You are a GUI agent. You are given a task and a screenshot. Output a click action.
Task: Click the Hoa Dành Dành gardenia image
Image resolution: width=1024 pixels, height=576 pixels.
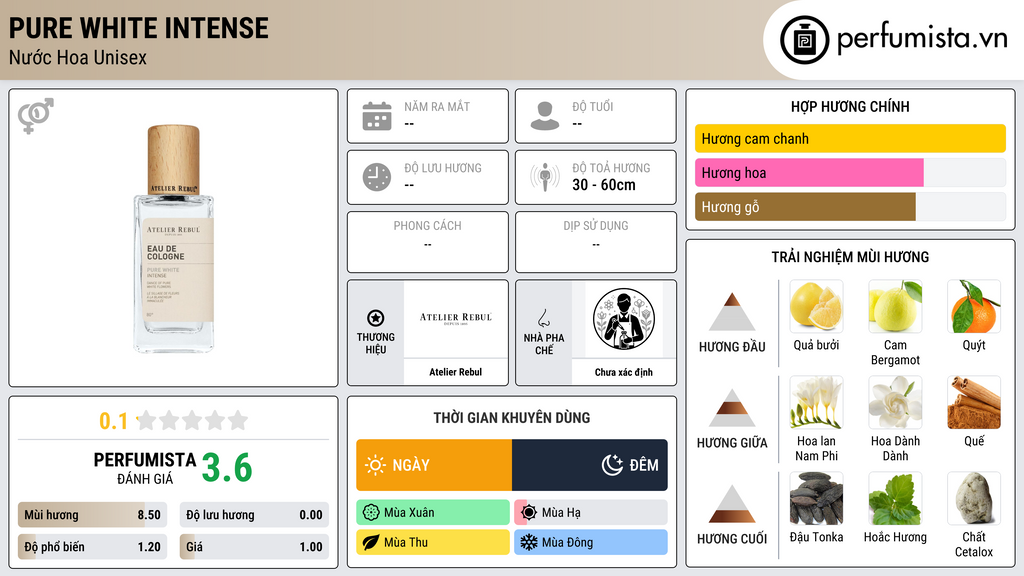pyautogui.click(x=895, y=402)
